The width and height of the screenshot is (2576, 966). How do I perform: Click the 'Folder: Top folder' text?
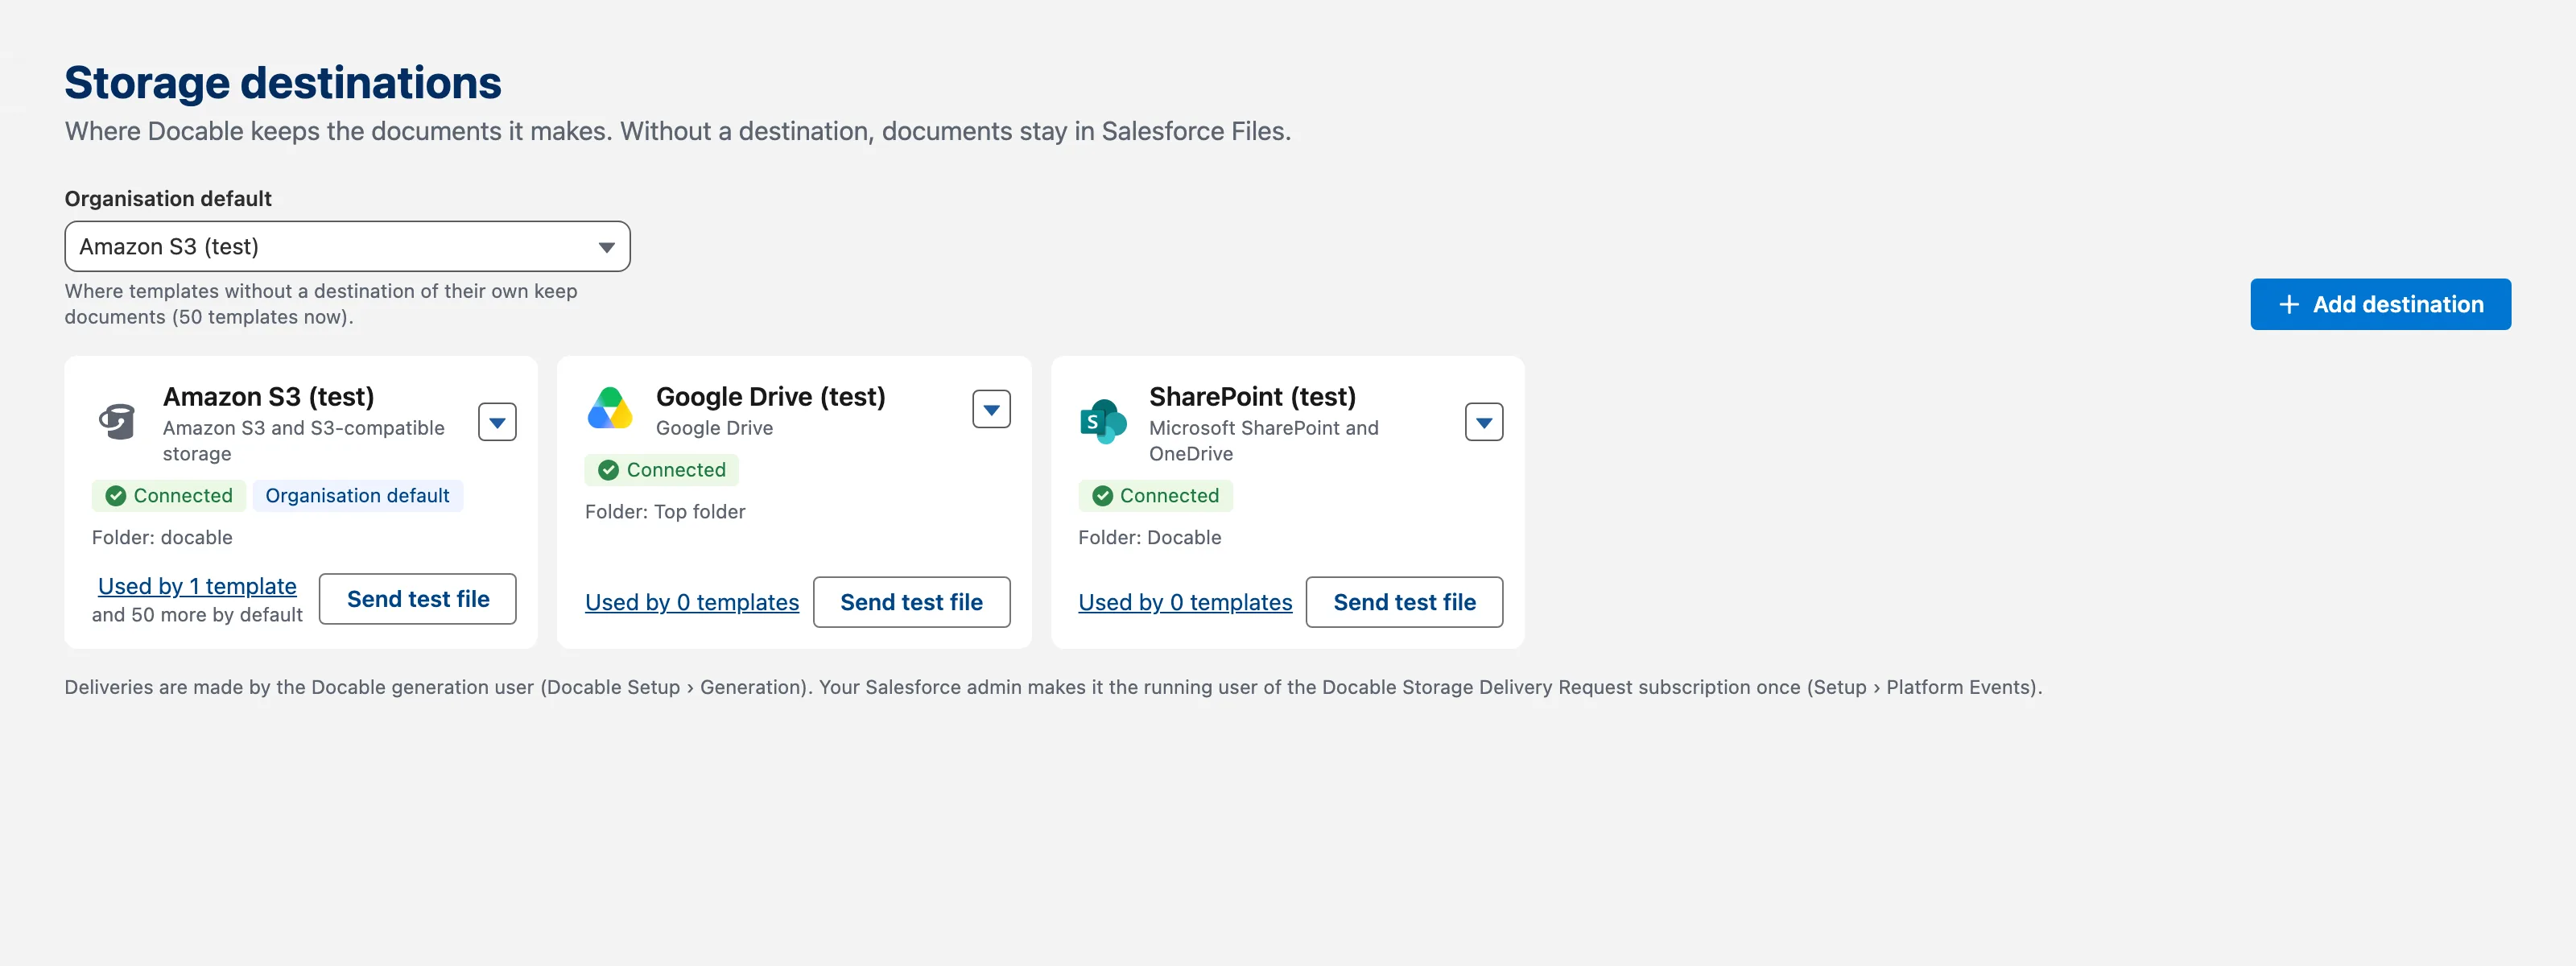click(665, 512)
